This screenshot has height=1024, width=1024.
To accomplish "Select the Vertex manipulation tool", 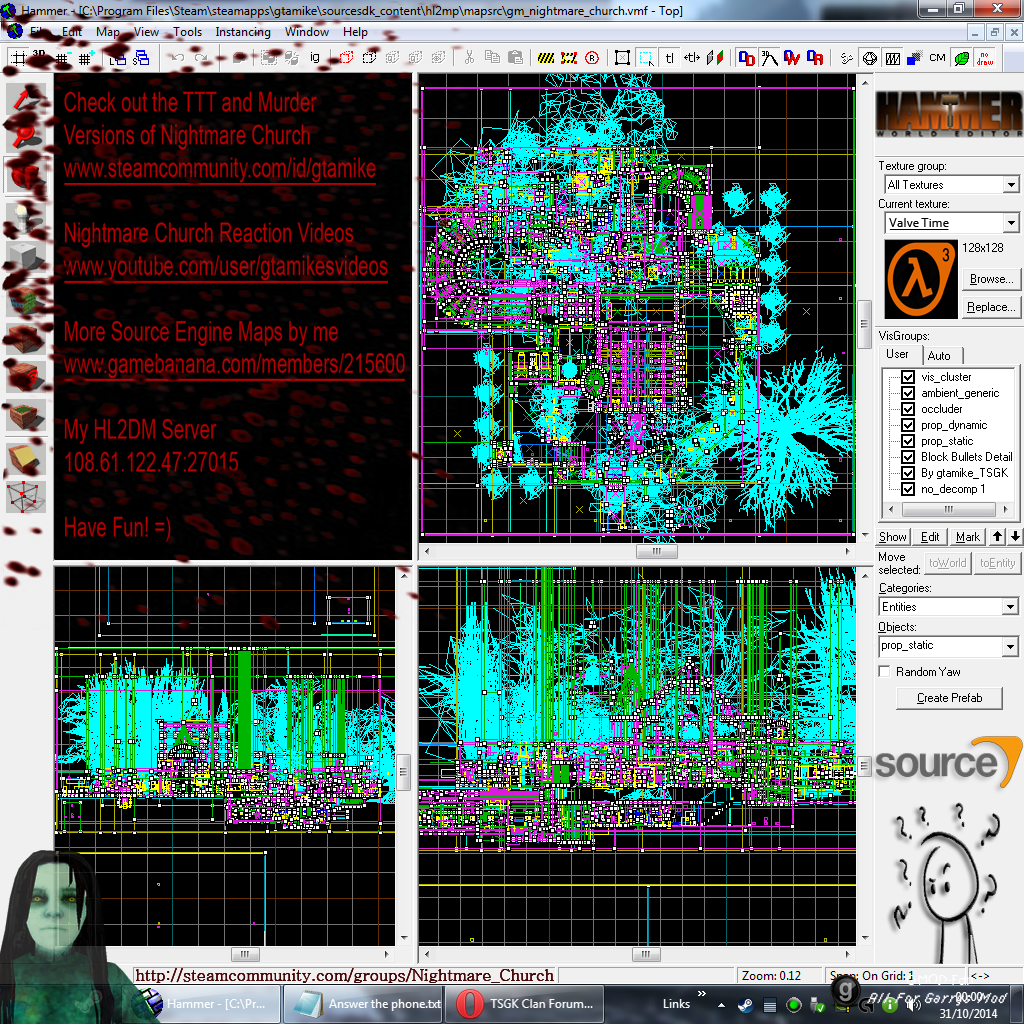I will point(26,497).
